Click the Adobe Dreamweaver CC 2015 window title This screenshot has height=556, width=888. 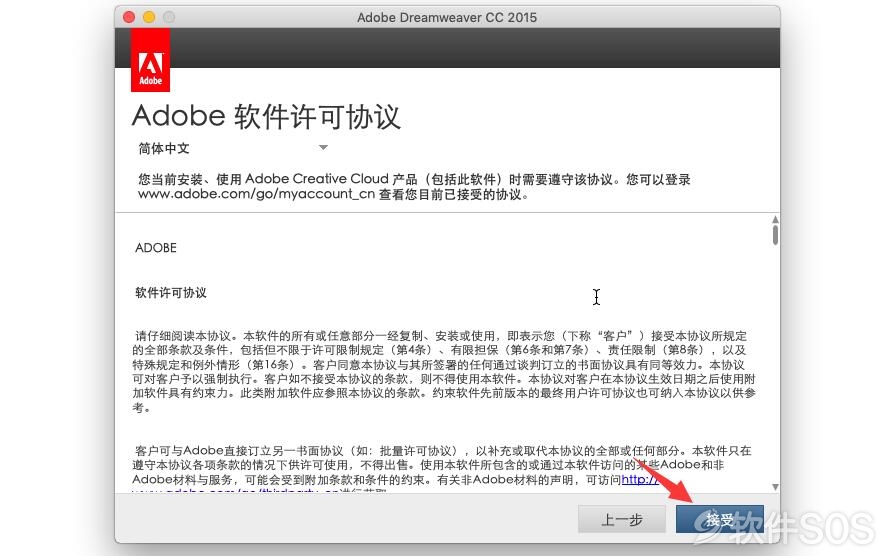pos(447,18)
